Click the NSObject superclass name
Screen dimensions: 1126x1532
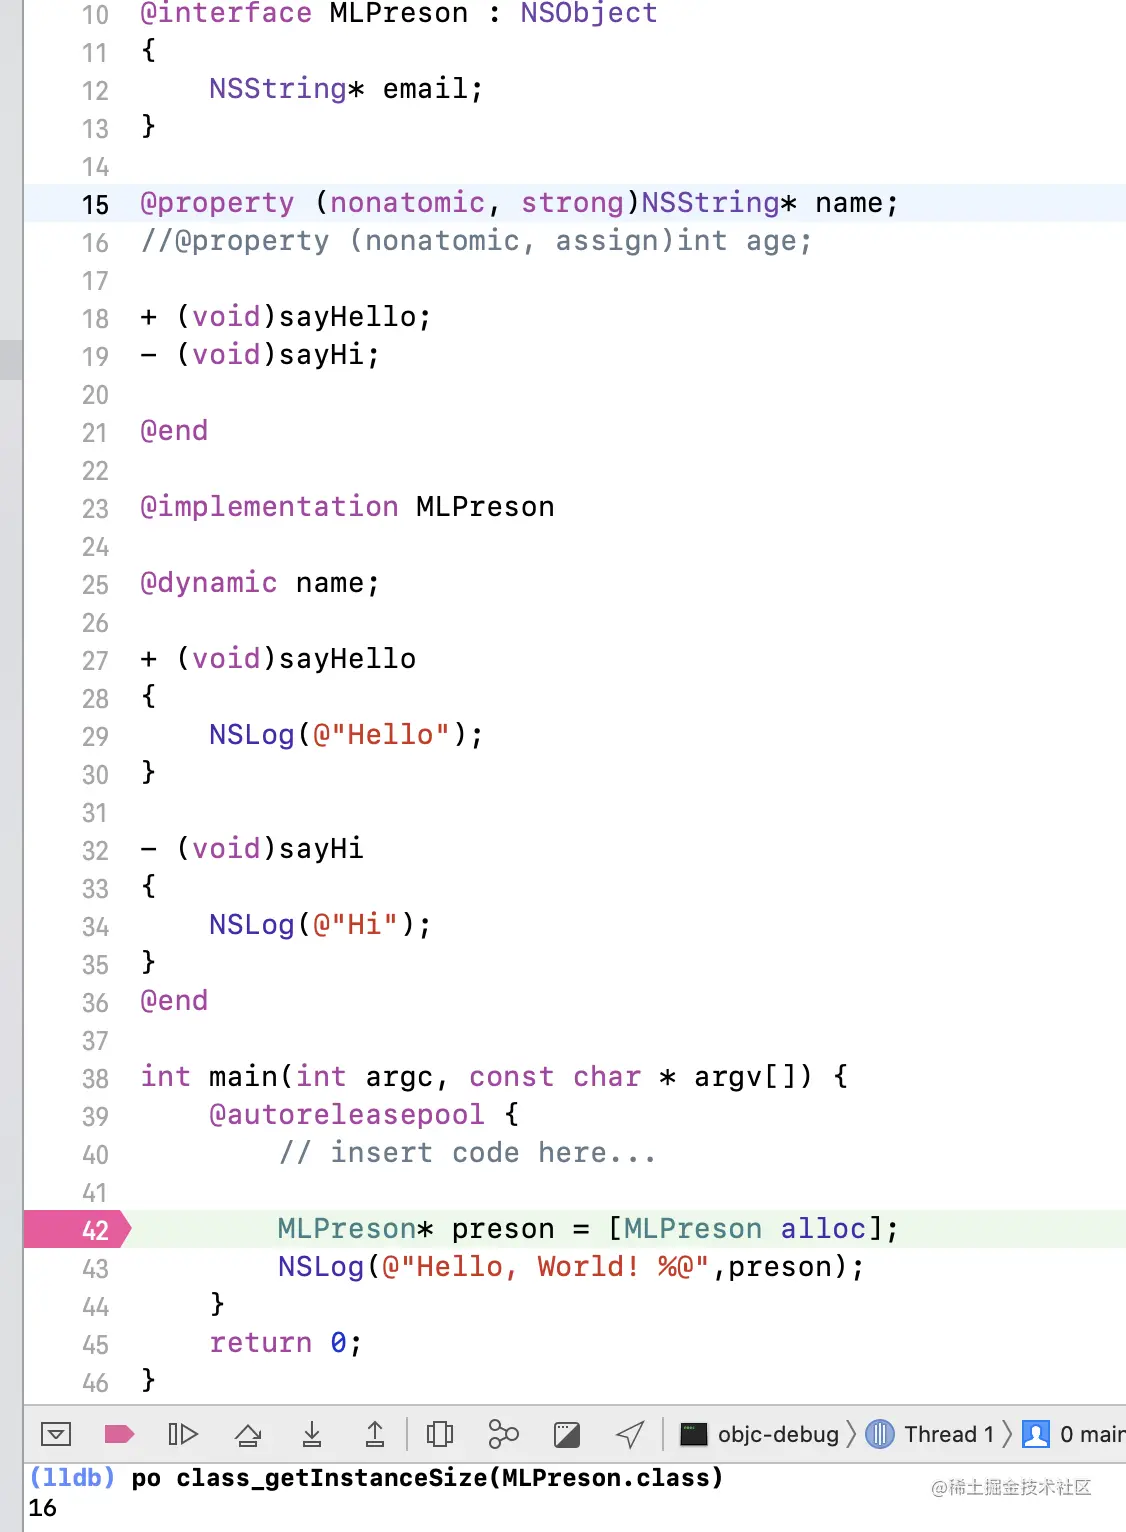pos(589,14)
